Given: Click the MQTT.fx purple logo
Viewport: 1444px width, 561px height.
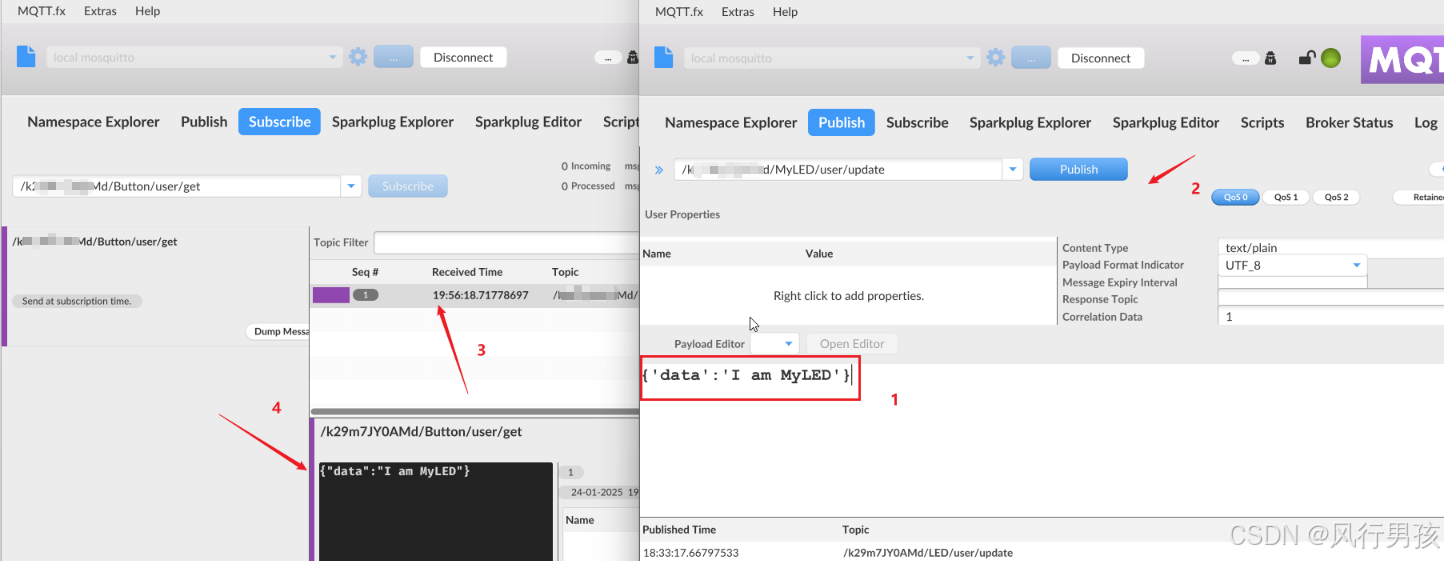Looking at the screenshot, I should point(1402,59).
